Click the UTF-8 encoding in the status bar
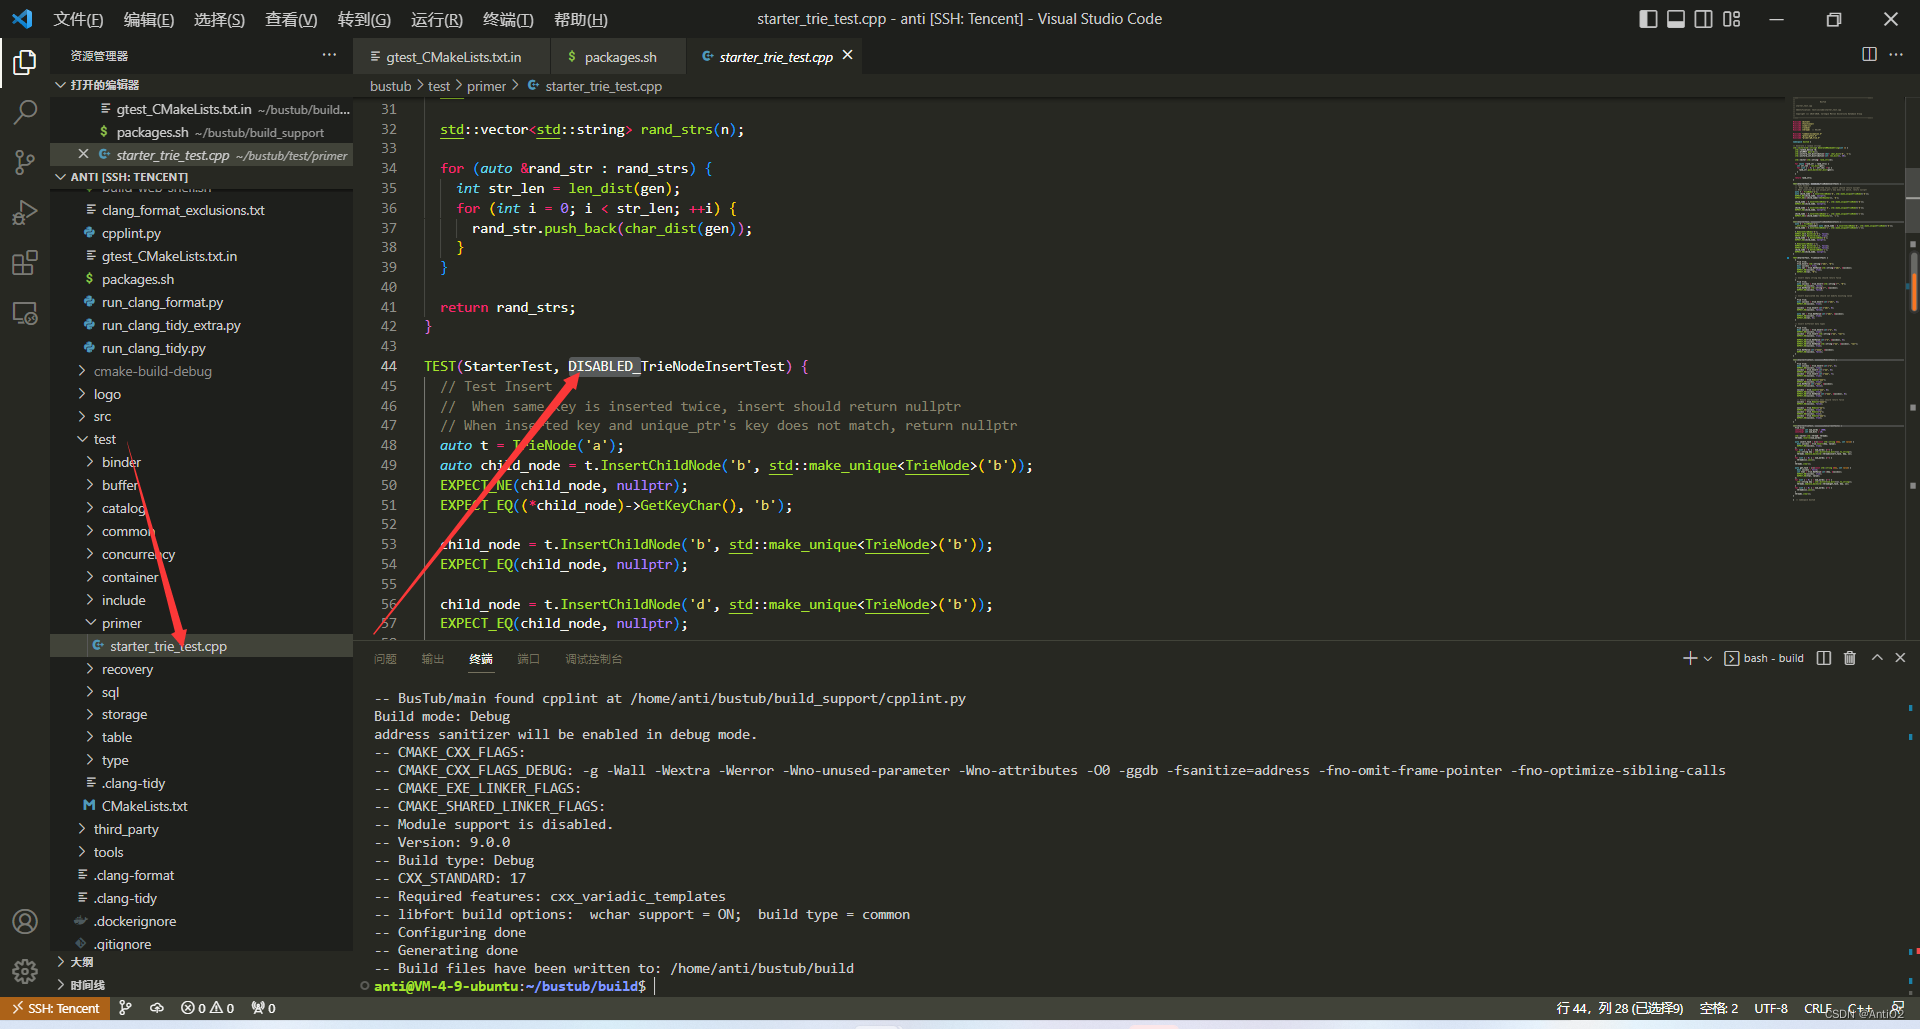Screen dimensions: 1920x1029 pyautogui.click(x=1770, y=1008)
